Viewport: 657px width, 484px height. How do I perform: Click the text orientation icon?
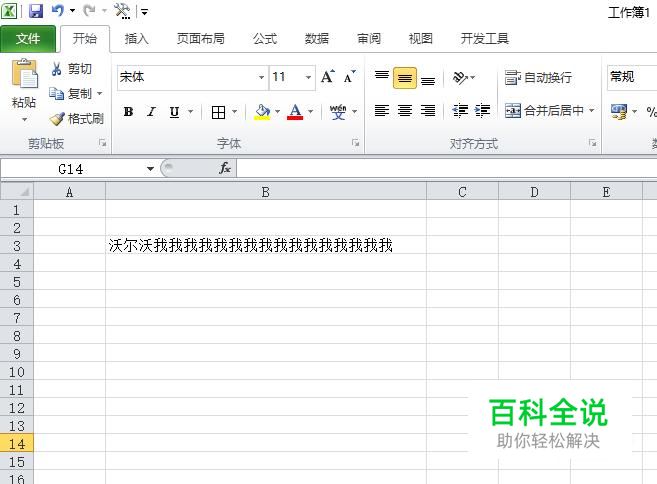tap(460, 78)
